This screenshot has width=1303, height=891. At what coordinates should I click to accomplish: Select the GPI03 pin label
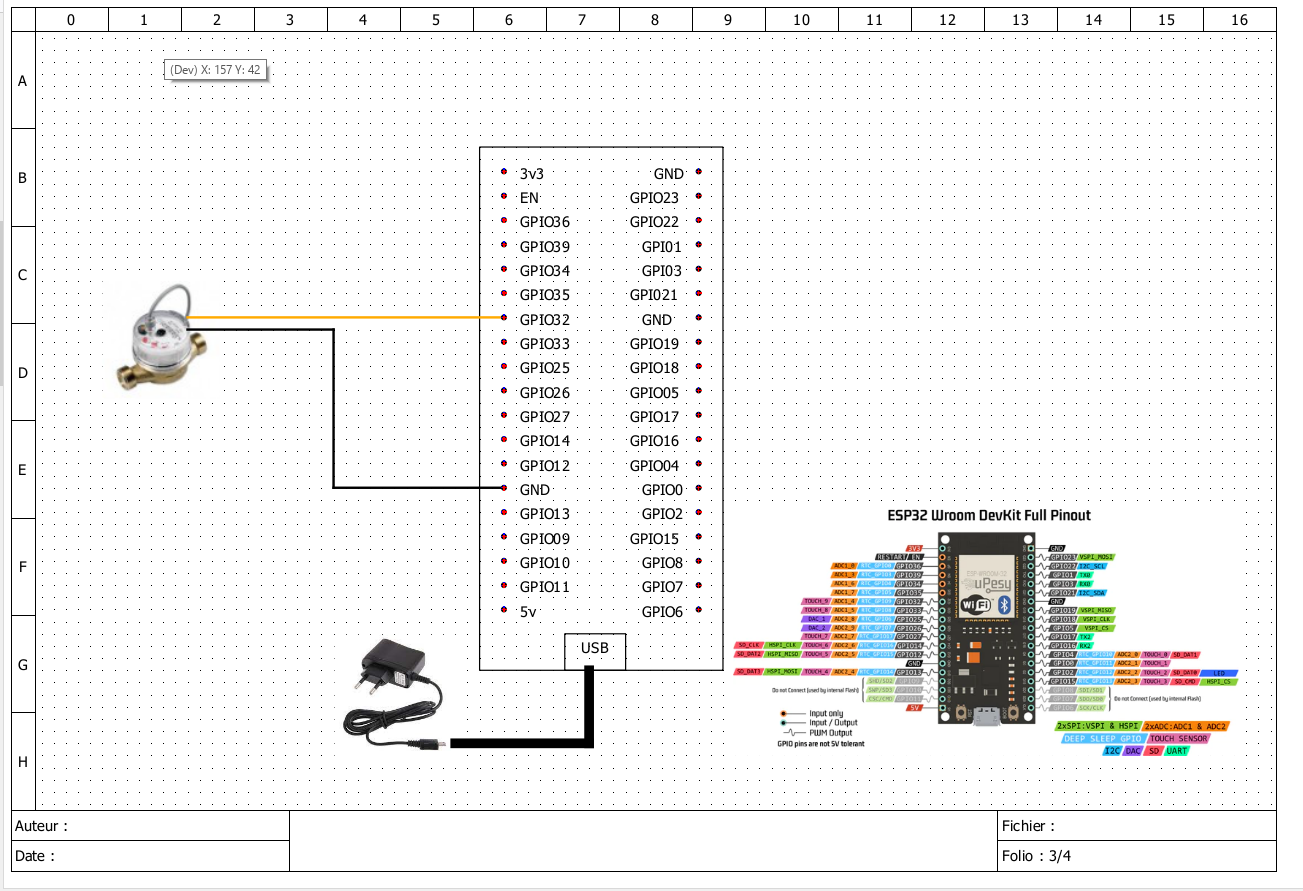click(x=661, y=271)
